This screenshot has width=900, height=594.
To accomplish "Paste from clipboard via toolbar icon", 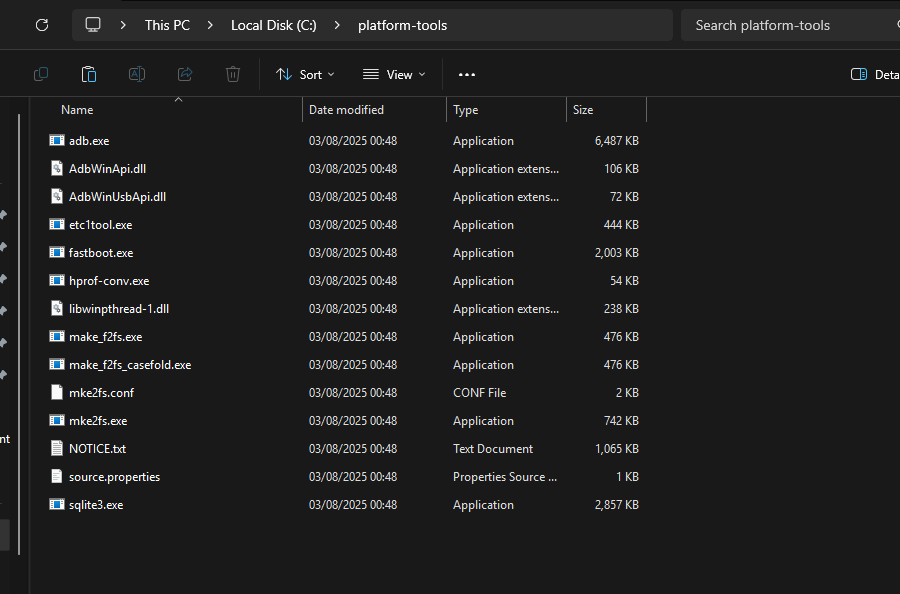I will coord(88,74).
